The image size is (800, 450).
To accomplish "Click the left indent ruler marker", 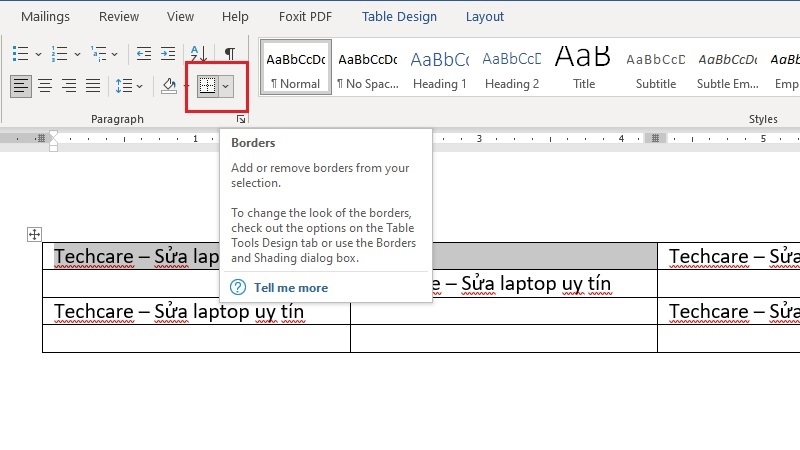I will click(54, 147).
